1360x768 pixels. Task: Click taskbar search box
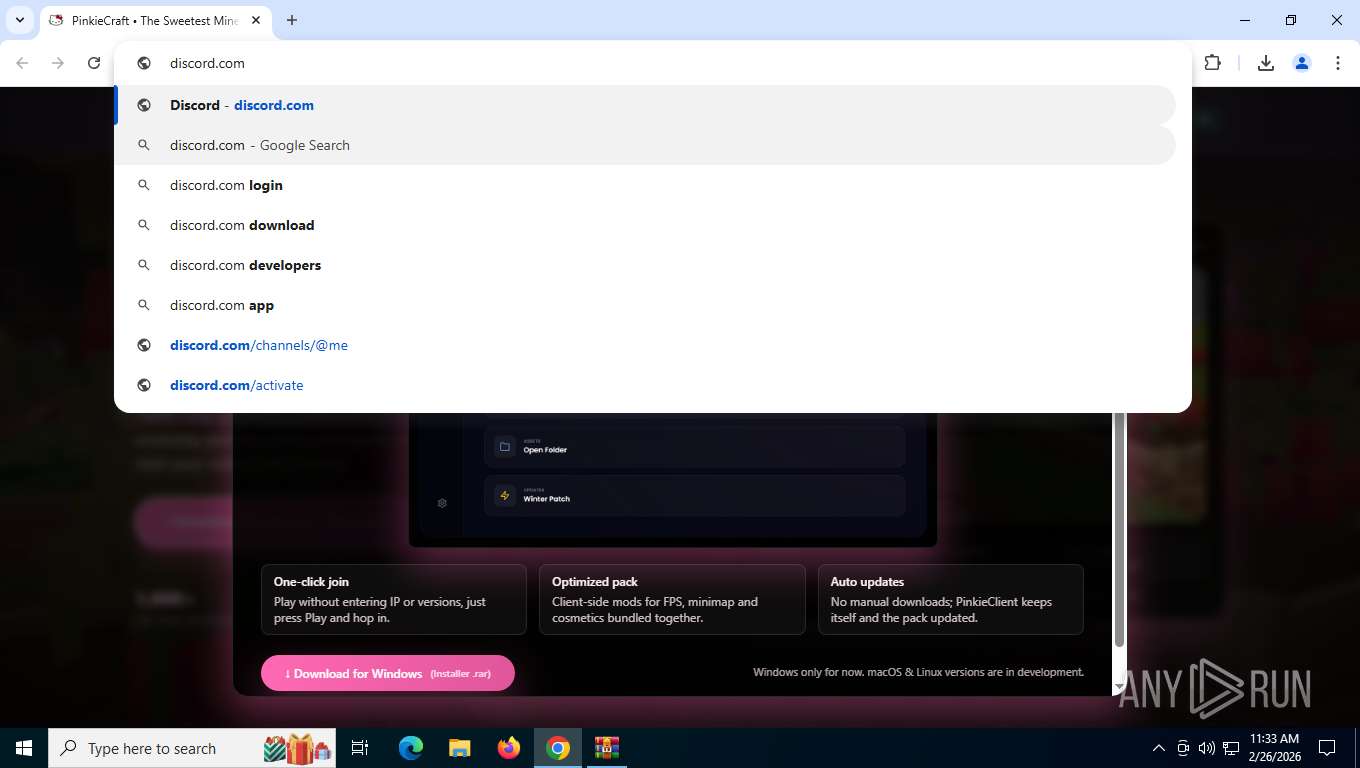[x=192, y=748]
